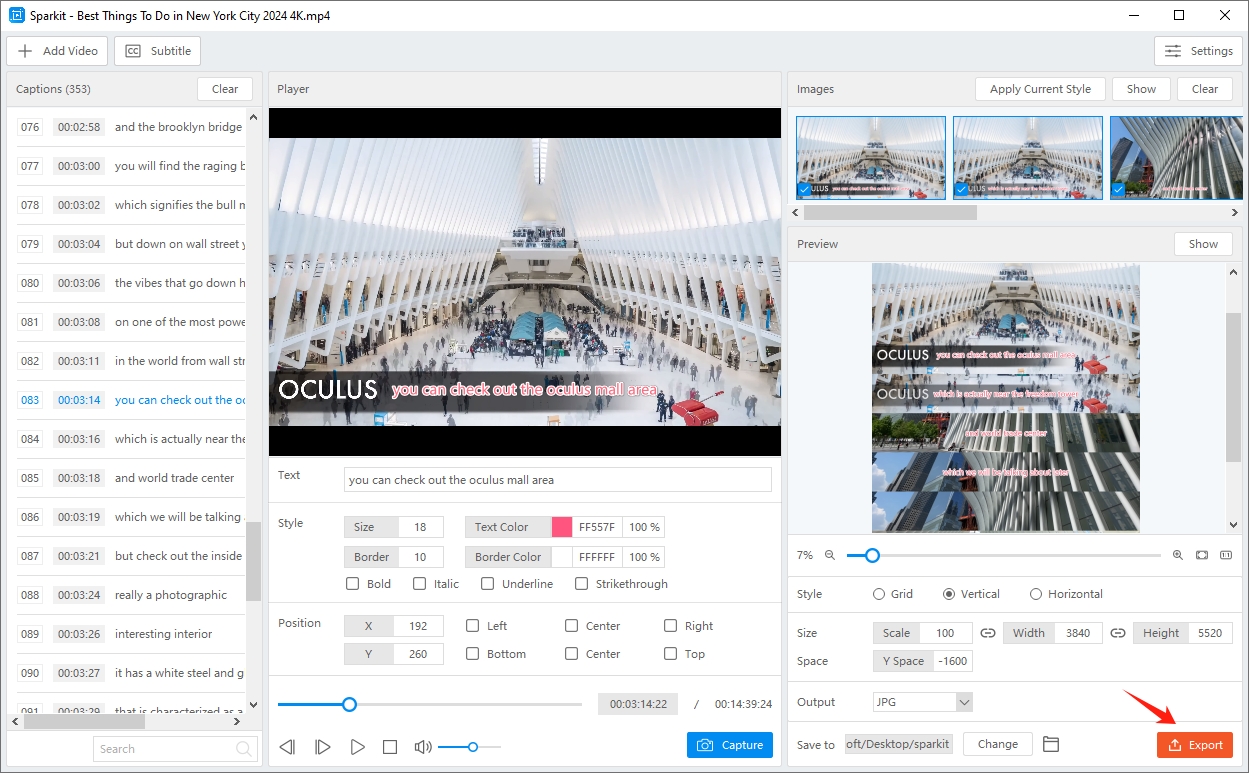The image size is (1249, 773).
Task: Step back to the previous frame
Action: [287, 747]
